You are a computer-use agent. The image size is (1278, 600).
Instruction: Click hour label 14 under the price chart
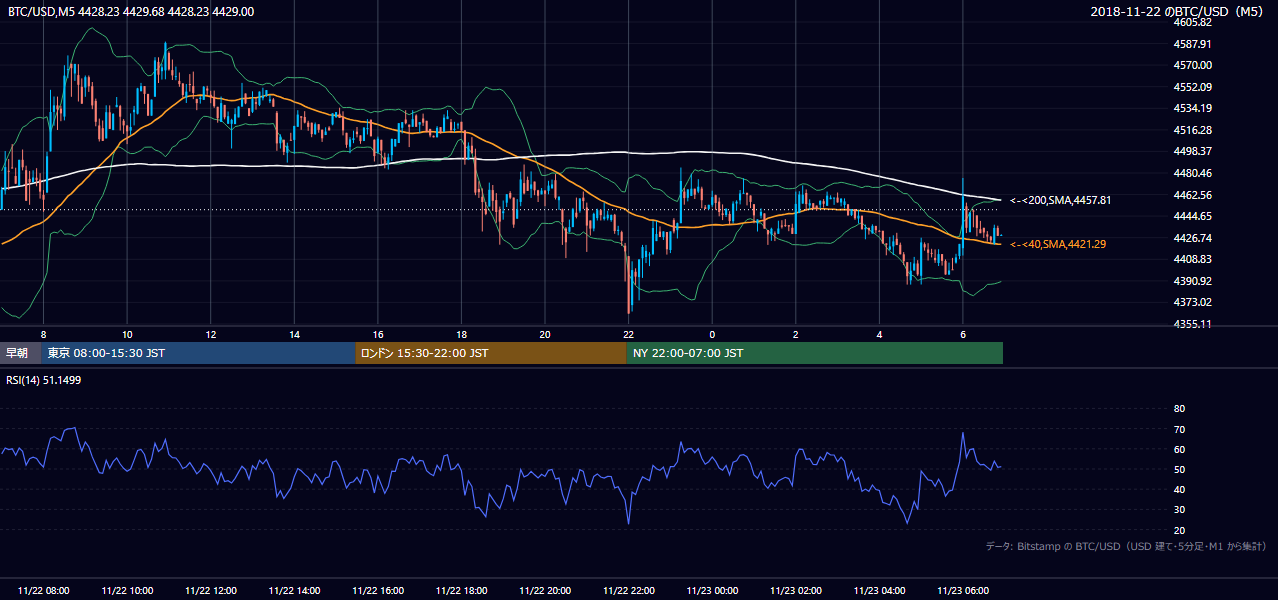point(294,334)
